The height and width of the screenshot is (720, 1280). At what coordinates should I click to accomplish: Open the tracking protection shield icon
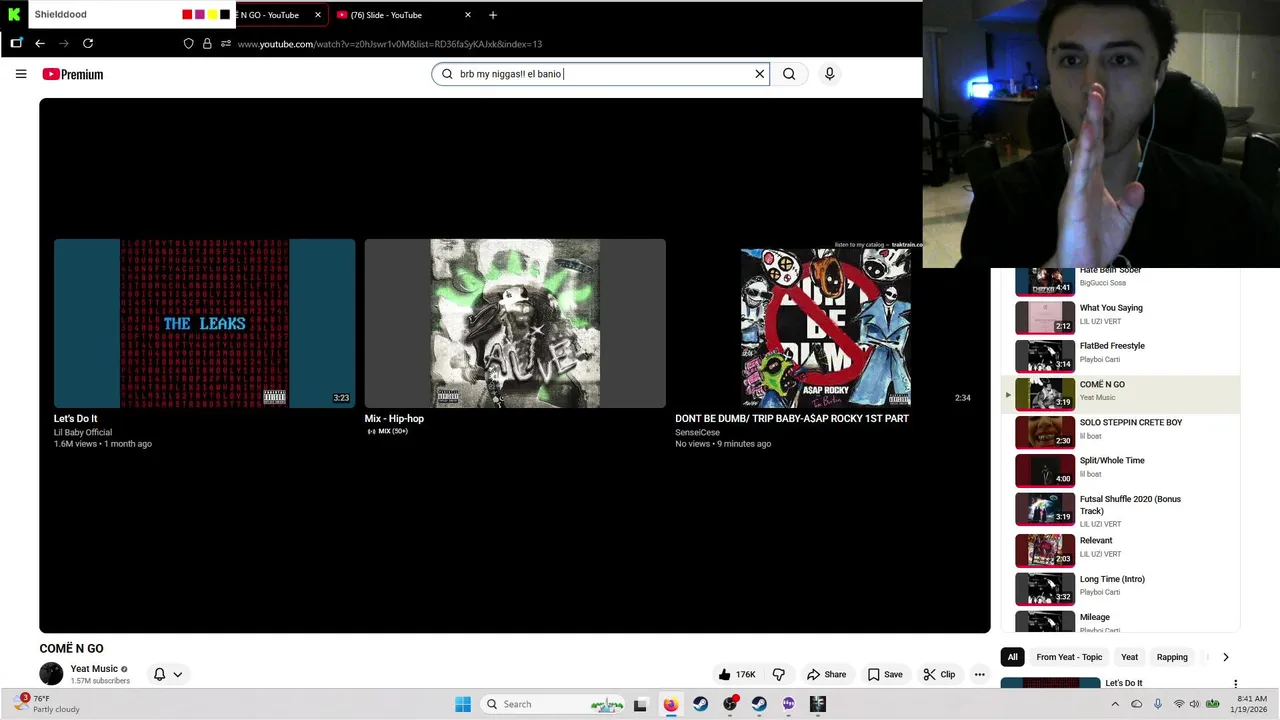(x=188, y=44)
